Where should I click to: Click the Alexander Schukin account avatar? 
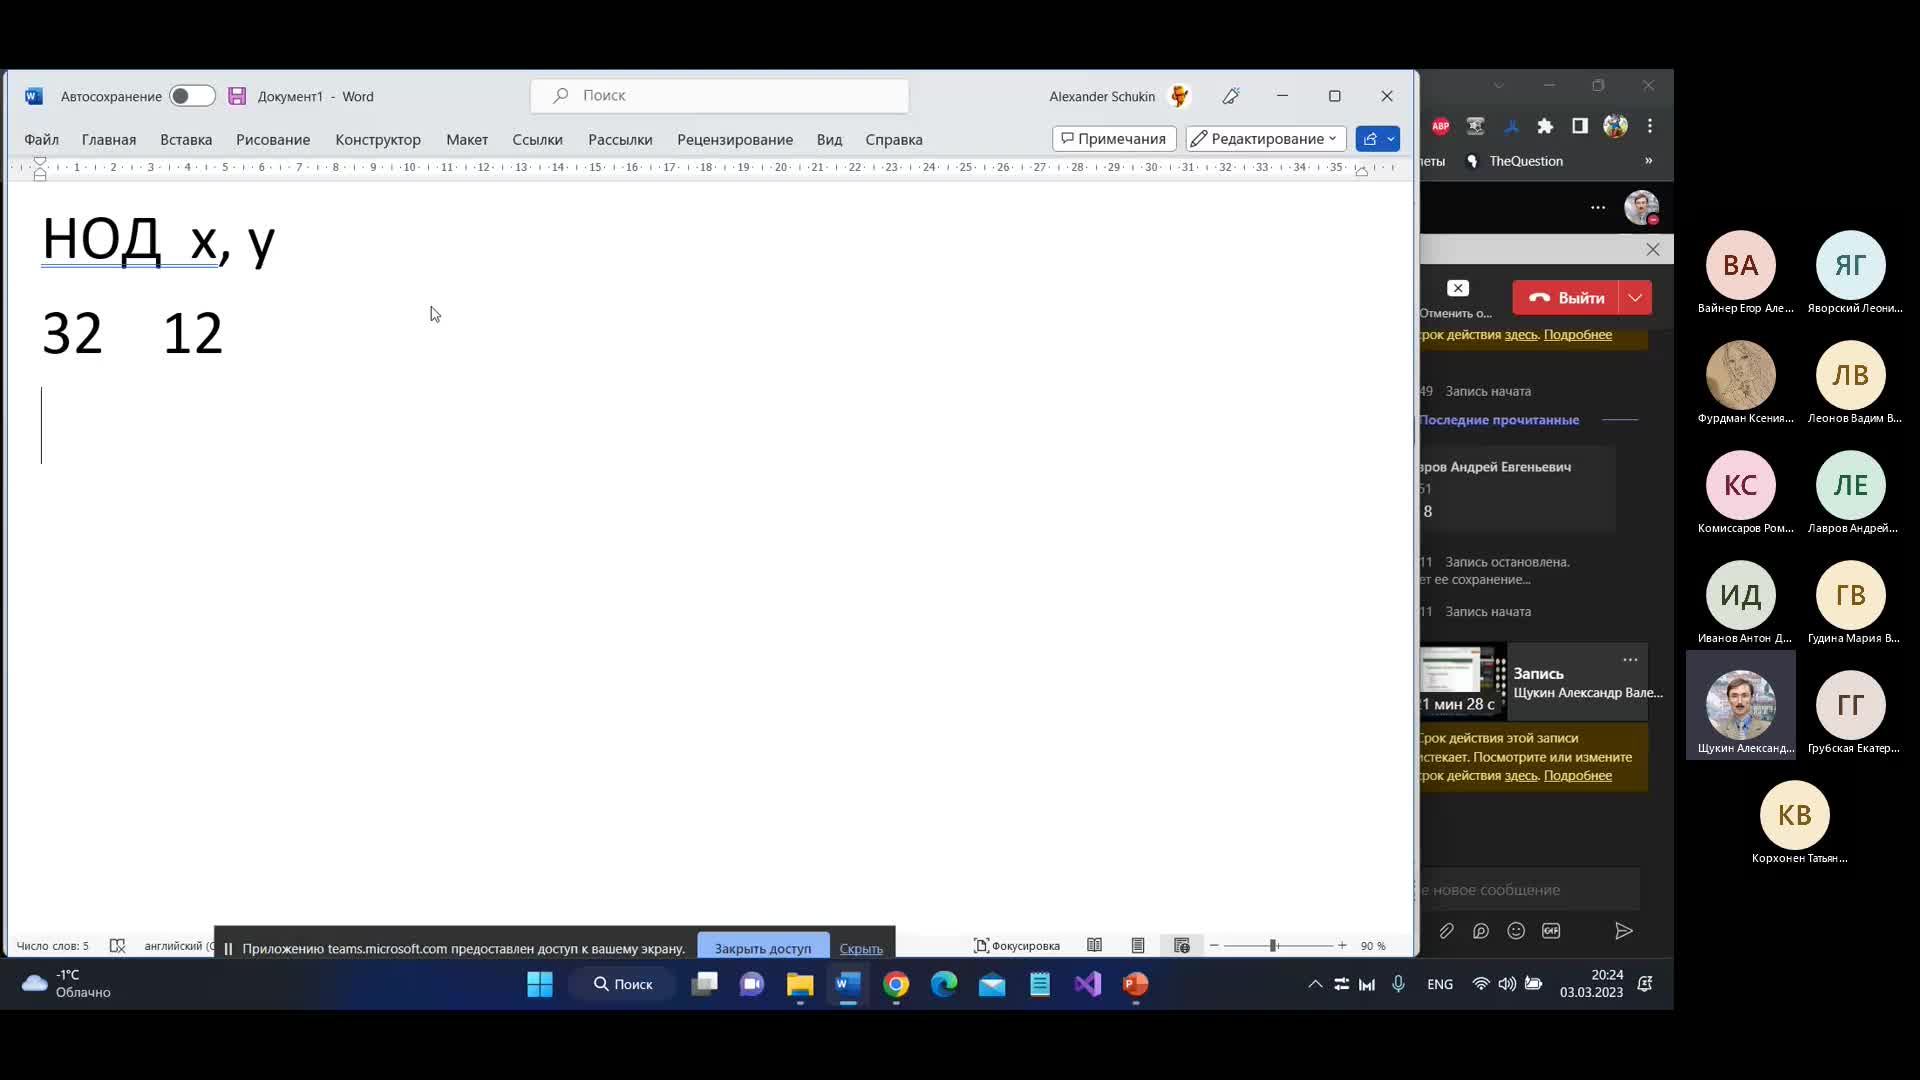click(1180, 96)
